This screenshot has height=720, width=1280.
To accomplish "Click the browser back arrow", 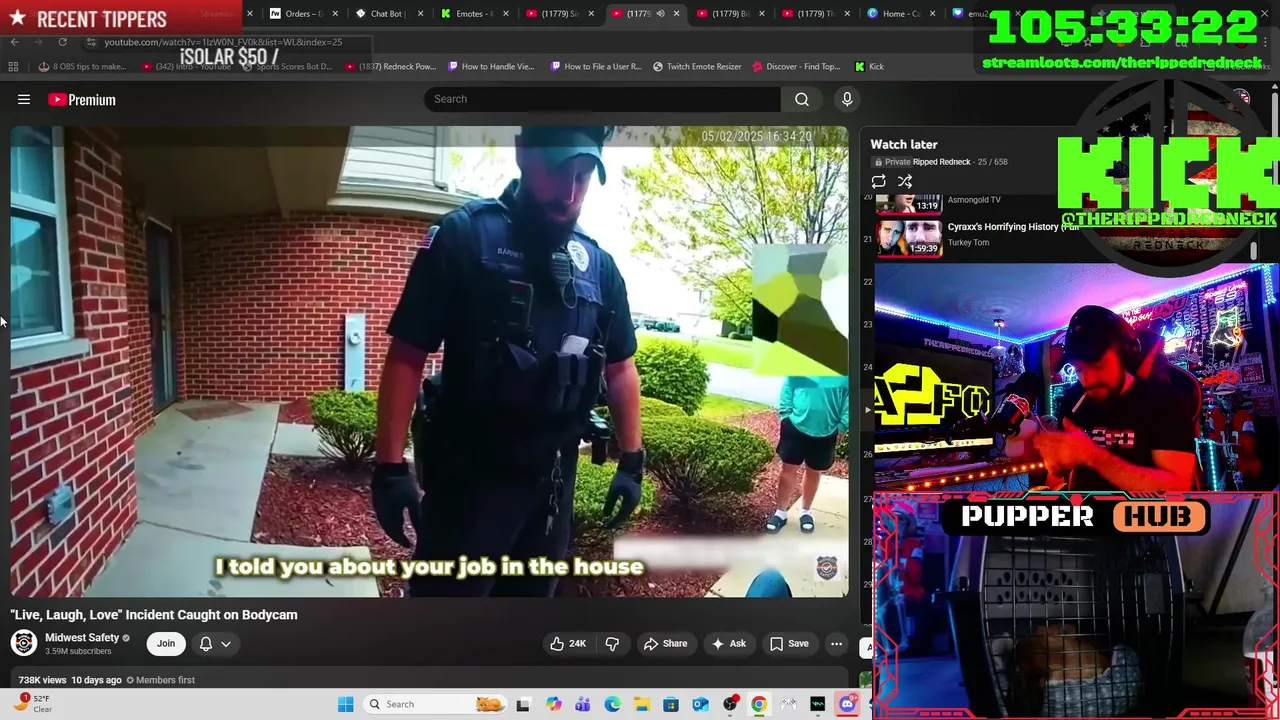I will pos(14,42).
